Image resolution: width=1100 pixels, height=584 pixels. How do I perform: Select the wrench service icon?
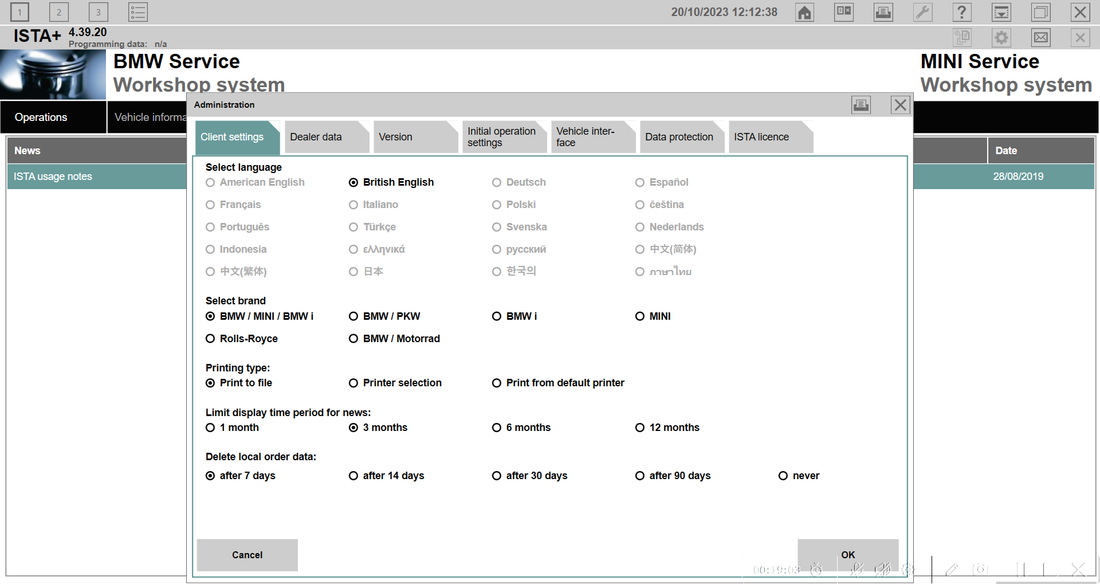tap(922, 11)
